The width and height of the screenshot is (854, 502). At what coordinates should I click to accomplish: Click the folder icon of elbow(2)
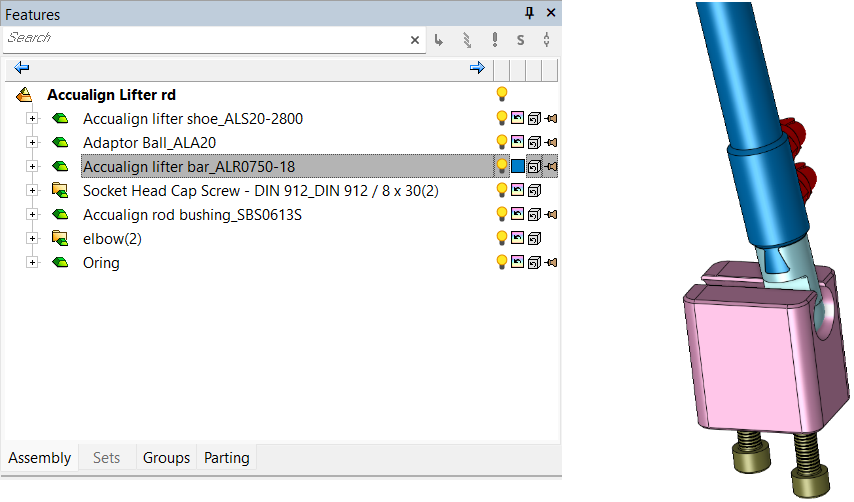point(60,238)
